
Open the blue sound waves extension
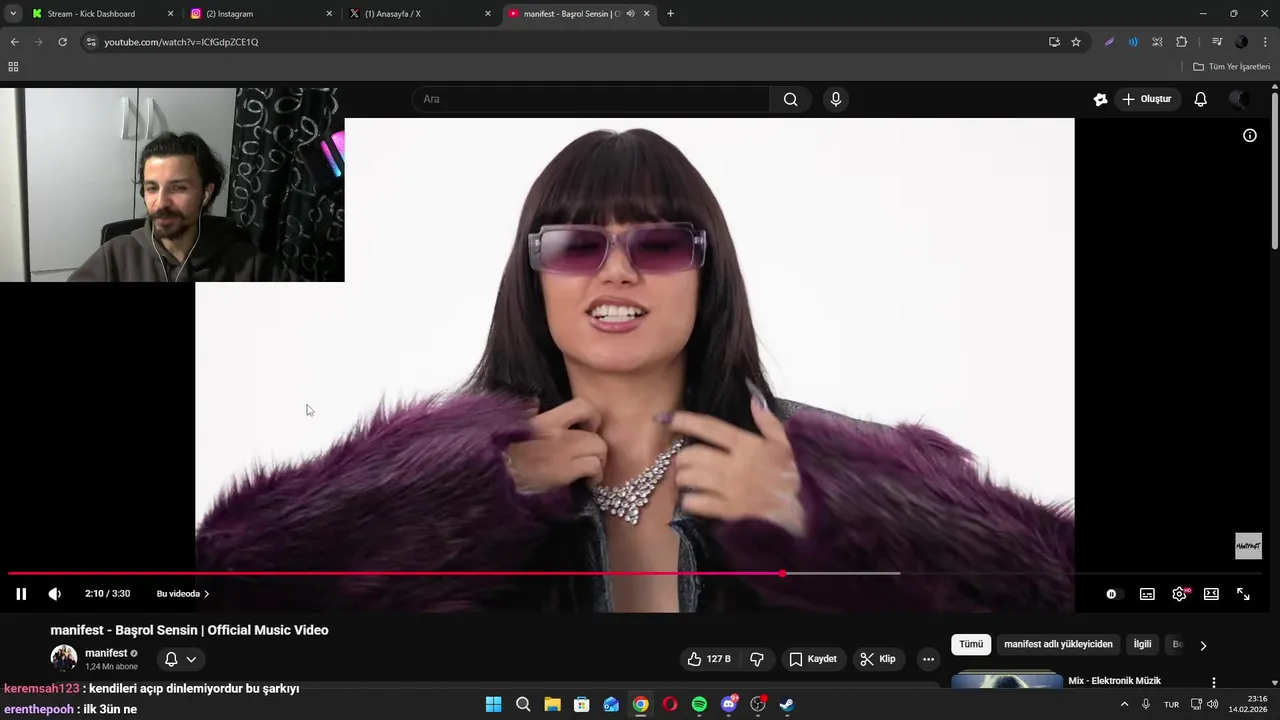(1133, 42)
